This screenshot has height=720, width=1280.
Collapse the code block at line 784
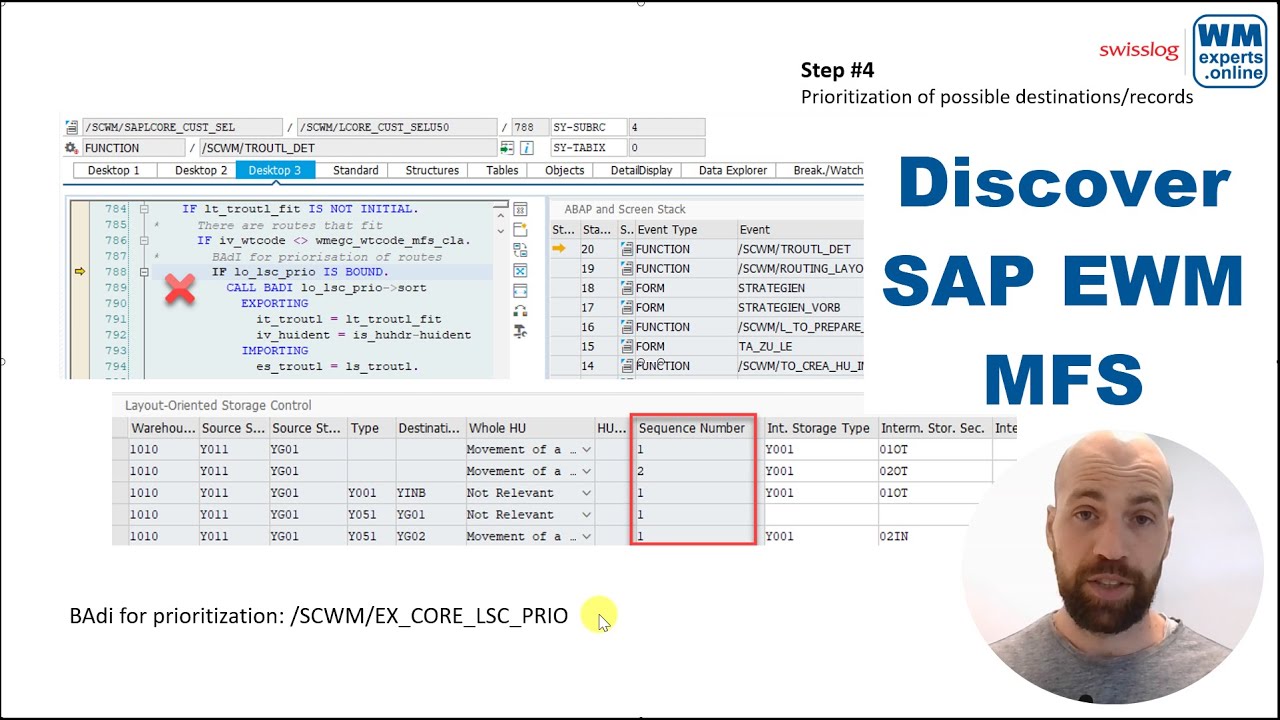pyautogui.click(x=144, y=209)
